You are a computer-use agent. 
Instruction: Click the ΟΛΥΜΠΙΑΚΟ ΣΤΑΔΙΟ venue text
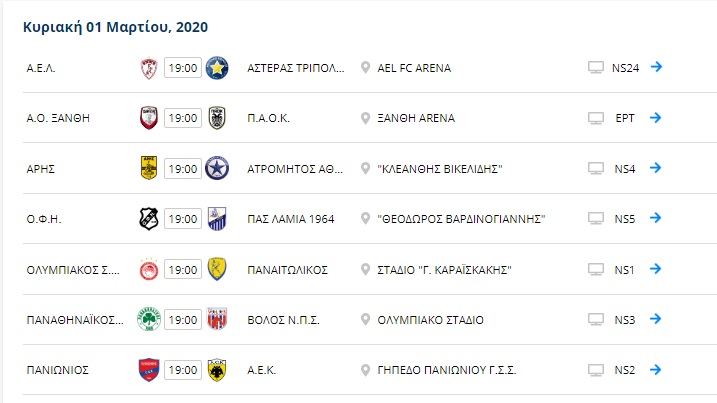tap(430, 320)
